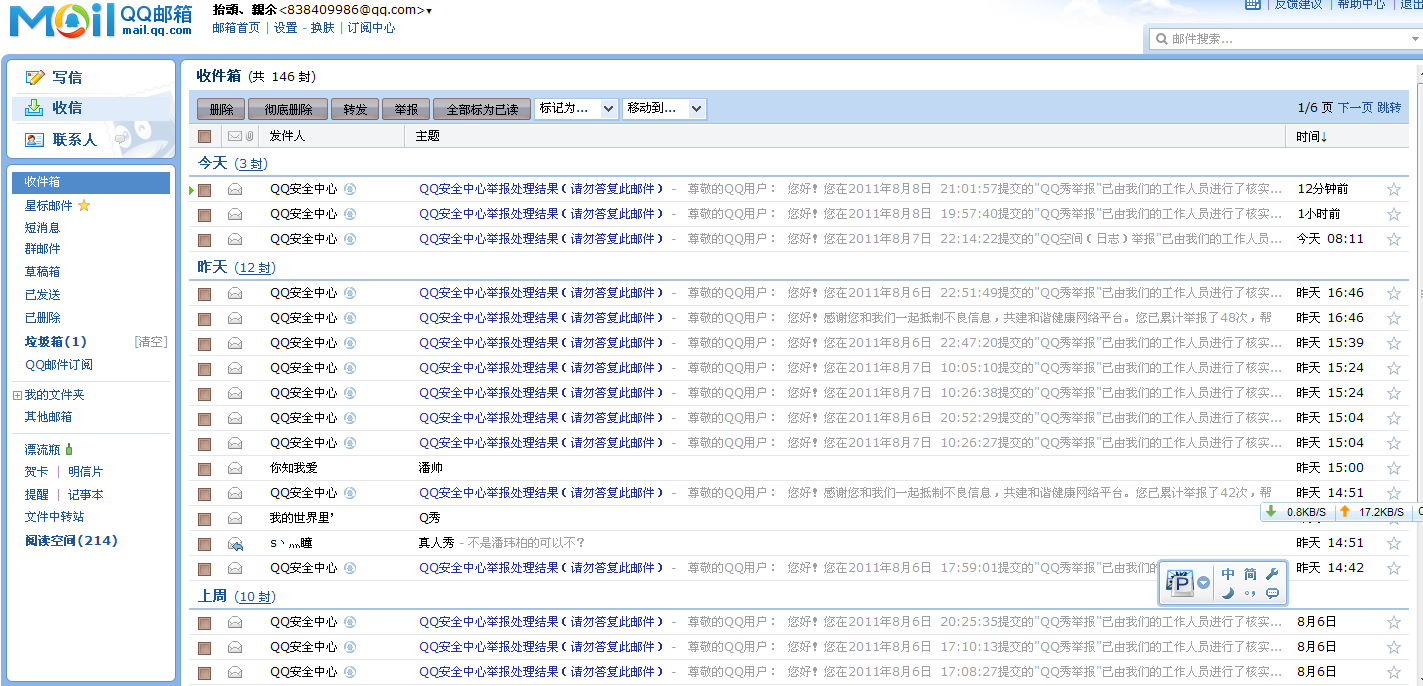The width and height of the screenshot is (1423, 686).
Task: Click the 彻底删除 button
Action: point(288,110)
